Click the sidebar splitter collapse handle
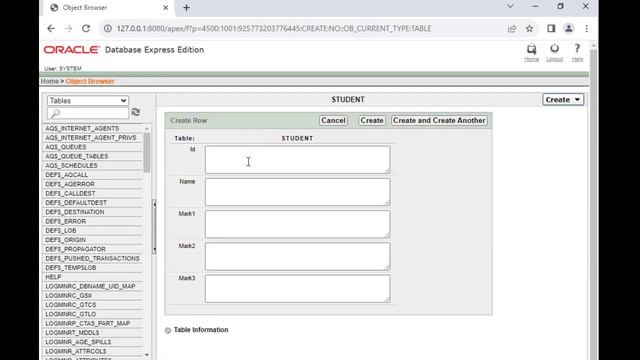 (154, 227)
